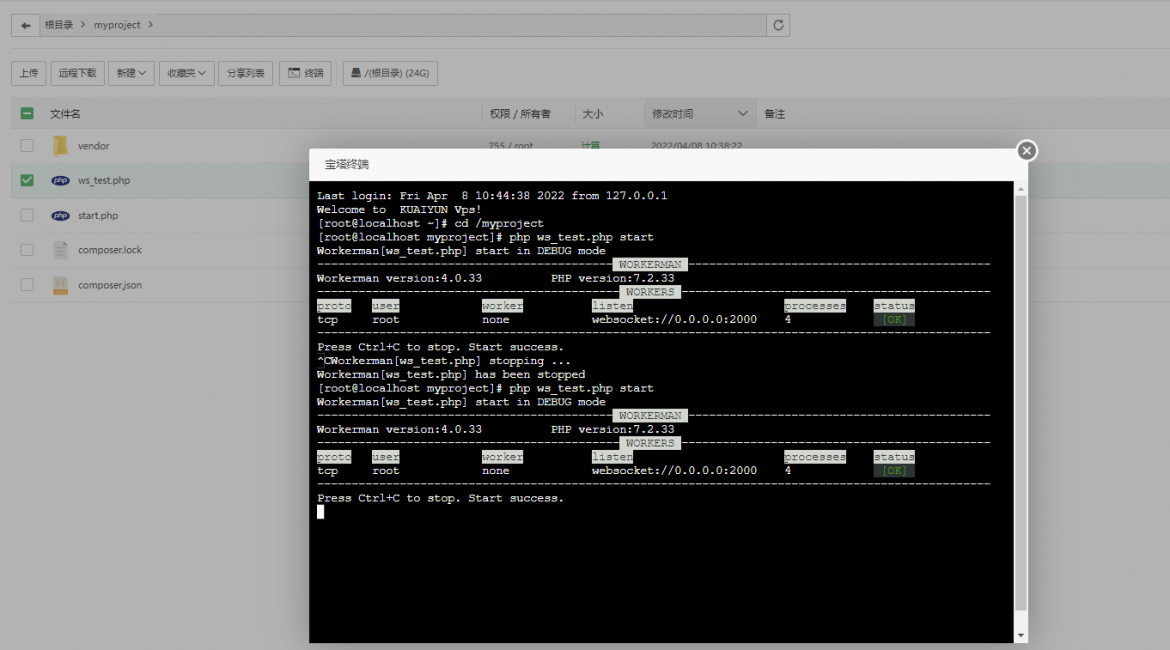Click the terminal scrollbar down arrow
Screen dimensions: 1170x650
(x=1021, y=636)
